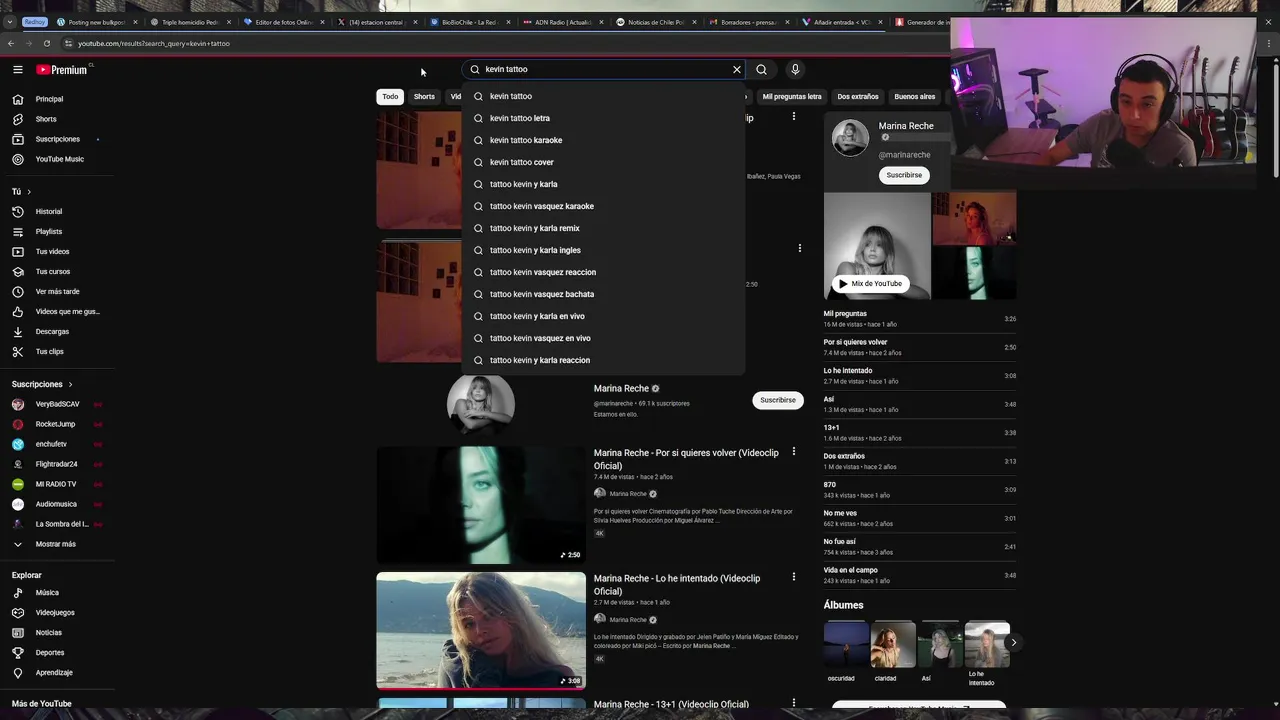
Task: Open Tus videos in sidebar
Action: [52, 251]
